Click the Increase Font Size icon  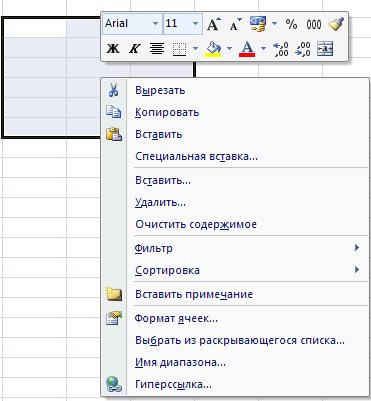213,24
